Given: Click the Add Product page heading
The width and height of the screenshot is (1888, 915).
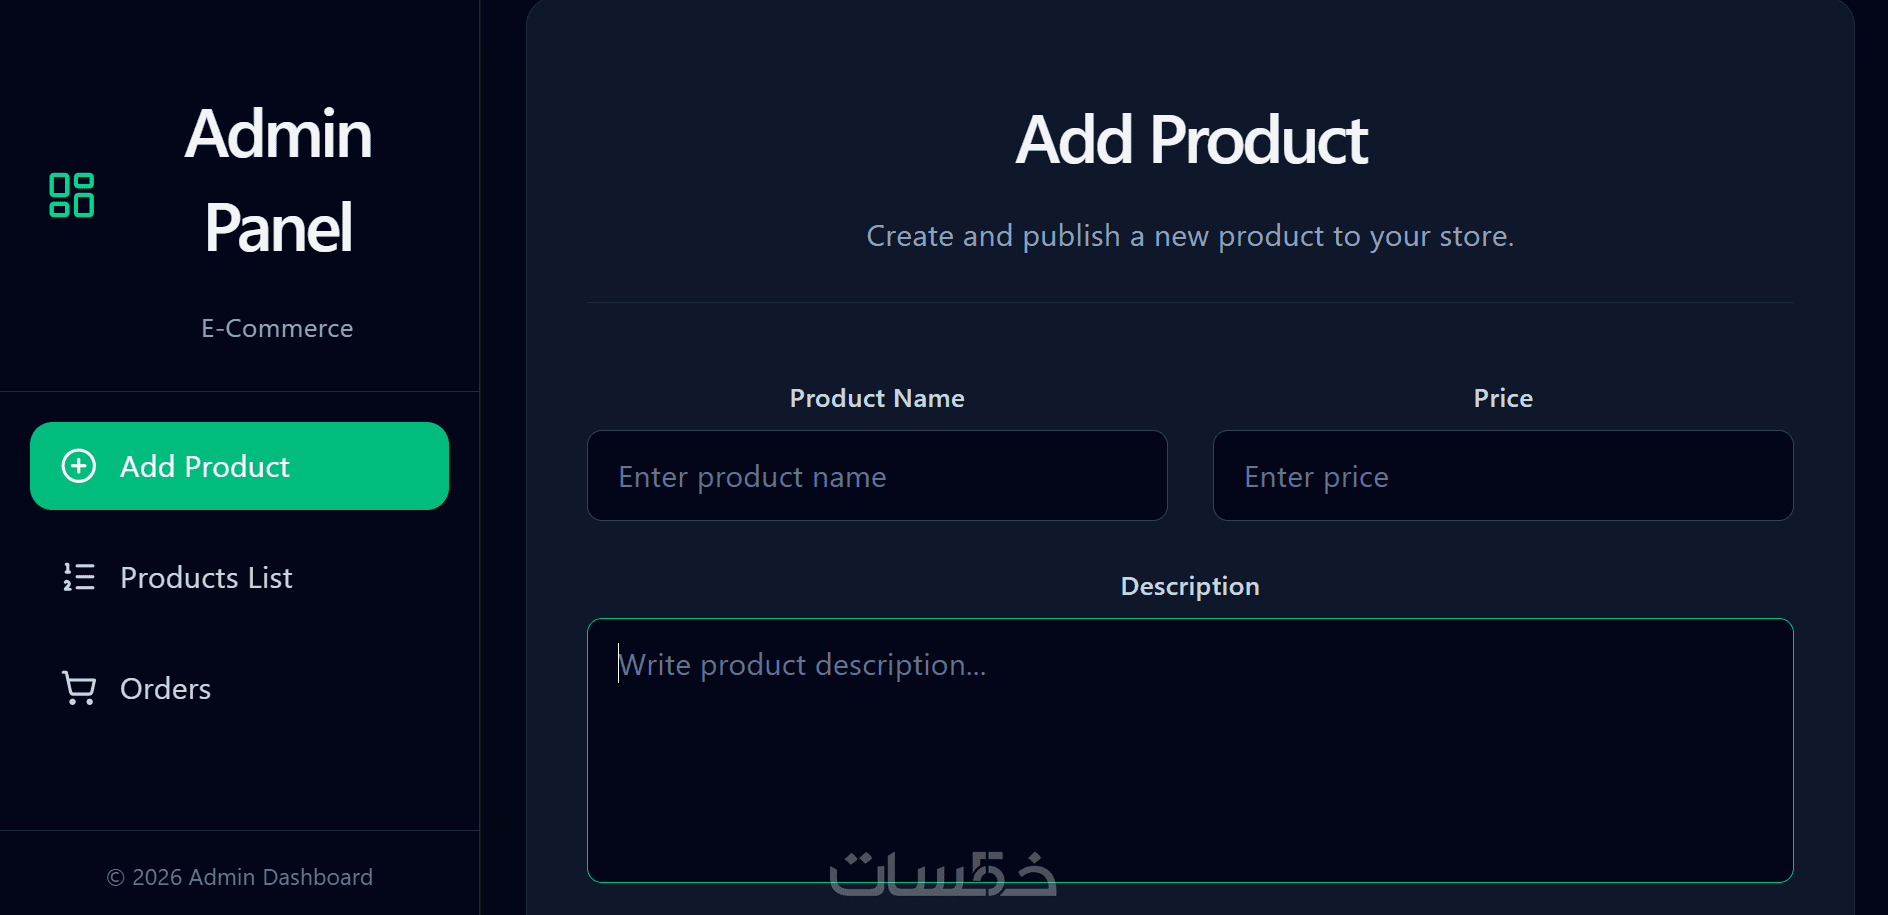Looking at the screenshot, I should (1191, 140).
